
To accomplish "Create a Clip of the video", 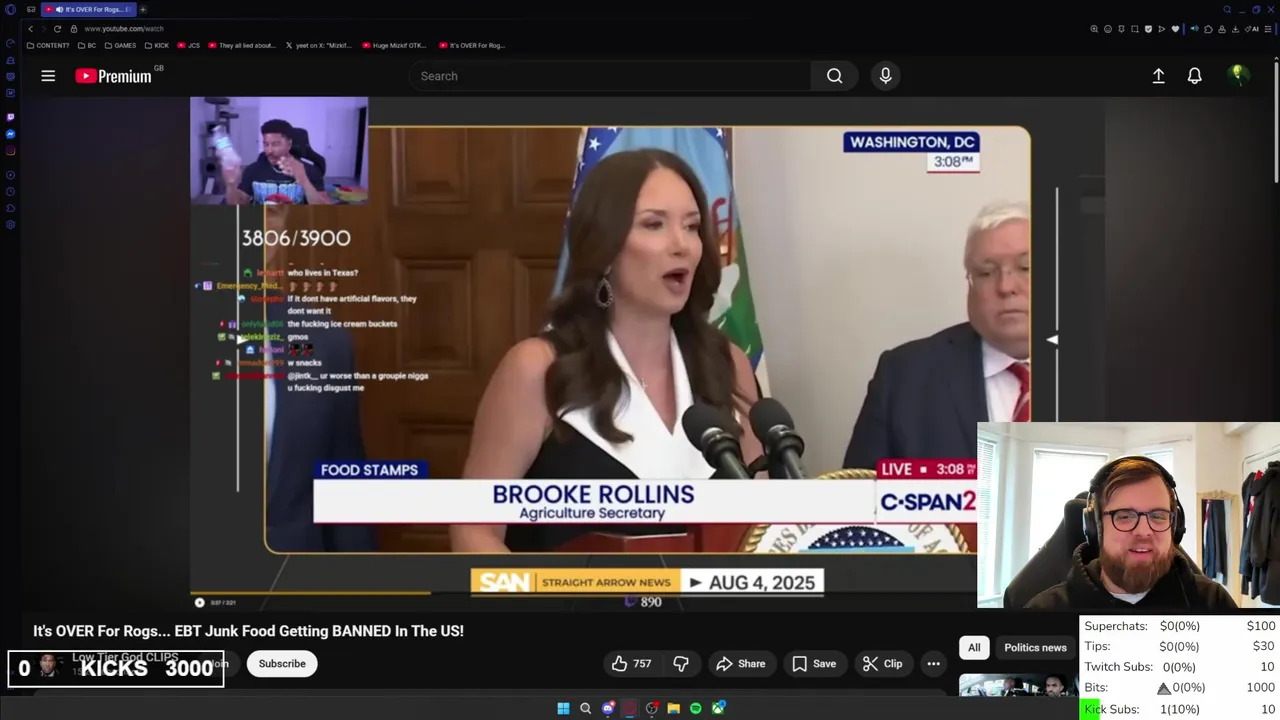I will pos(882,664).
